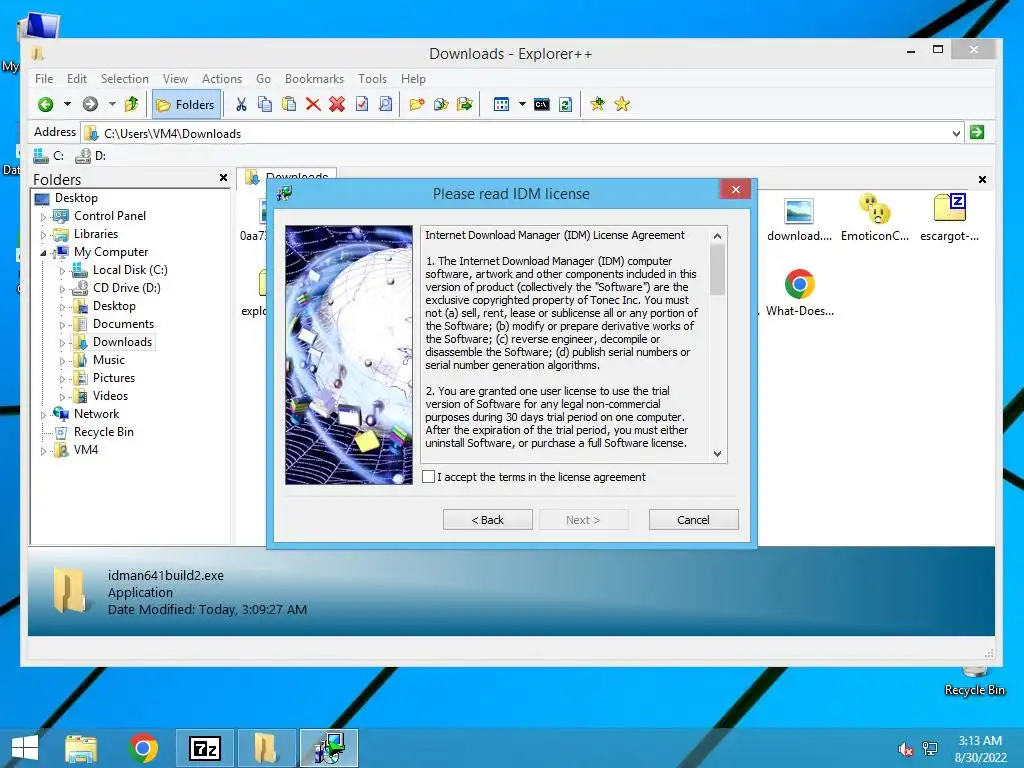Click the Back button in IDM installer
Screen dimensions: 1024x768
[488, 520]
